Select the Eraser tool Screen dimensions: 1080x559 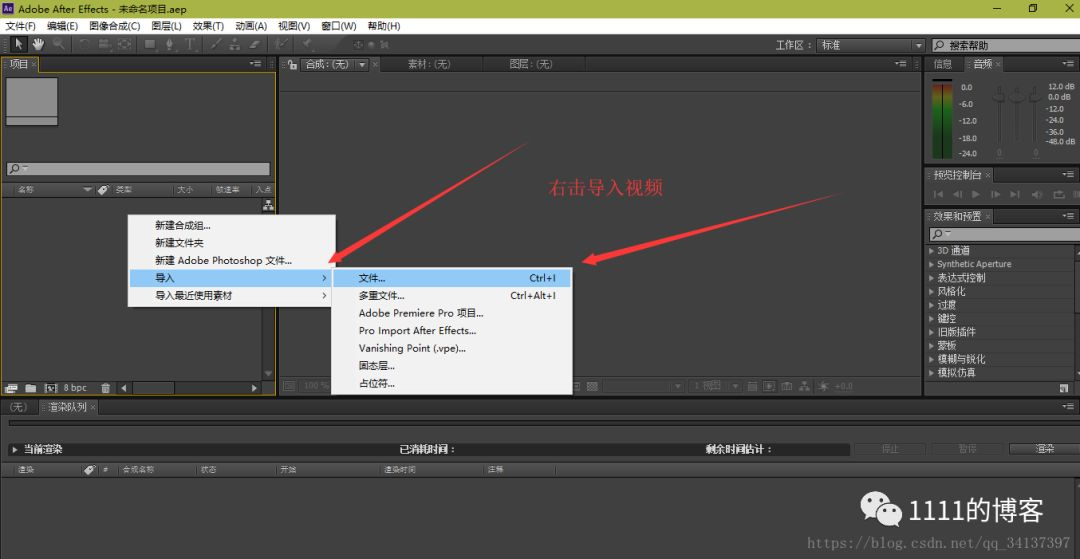pyautogui.click(x=254, y=44)
